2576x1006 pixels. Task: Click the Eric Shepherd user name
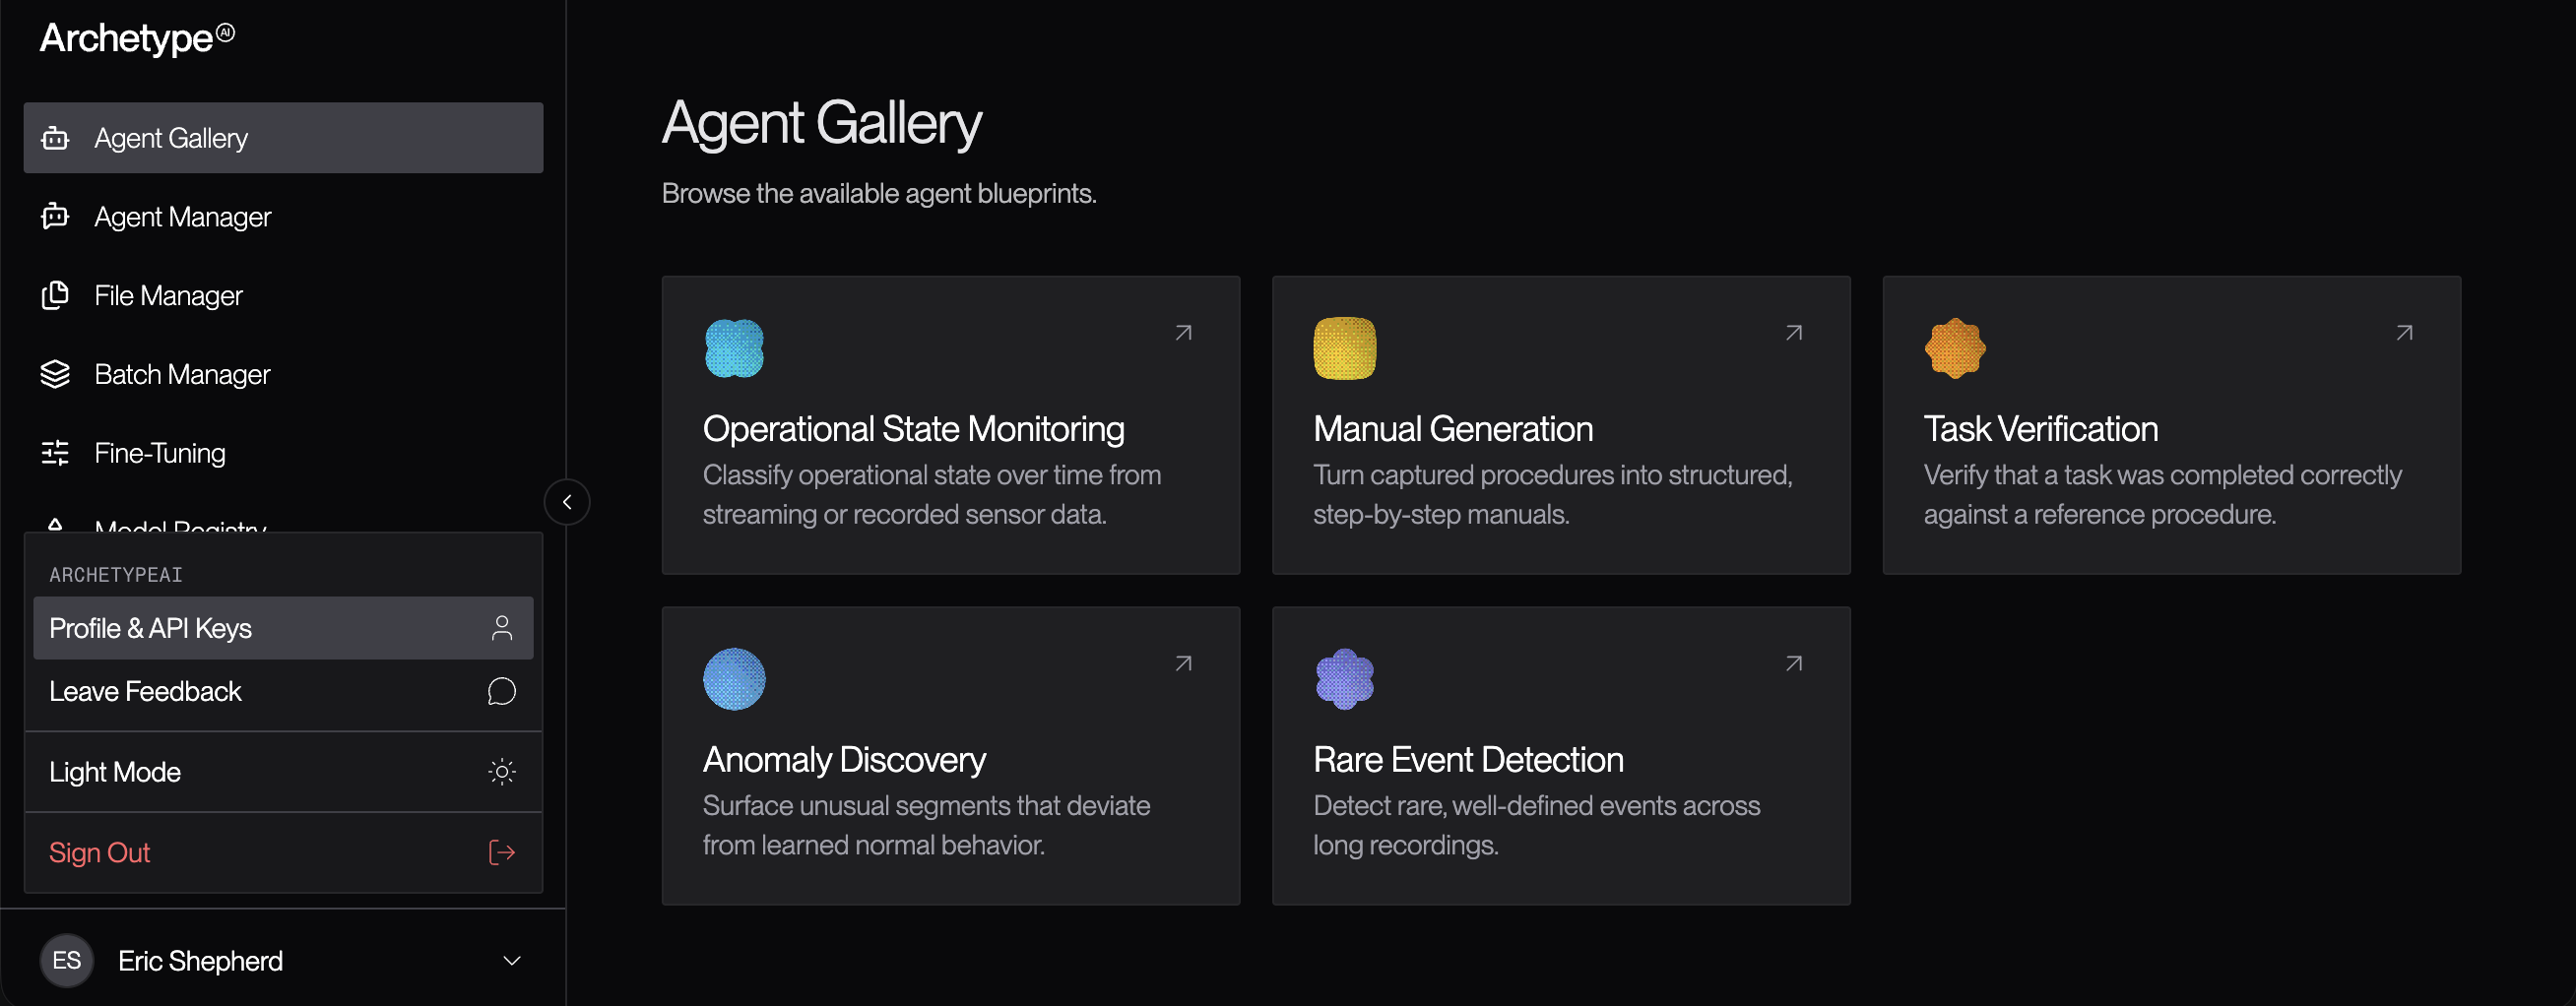[x=200, y=961]
